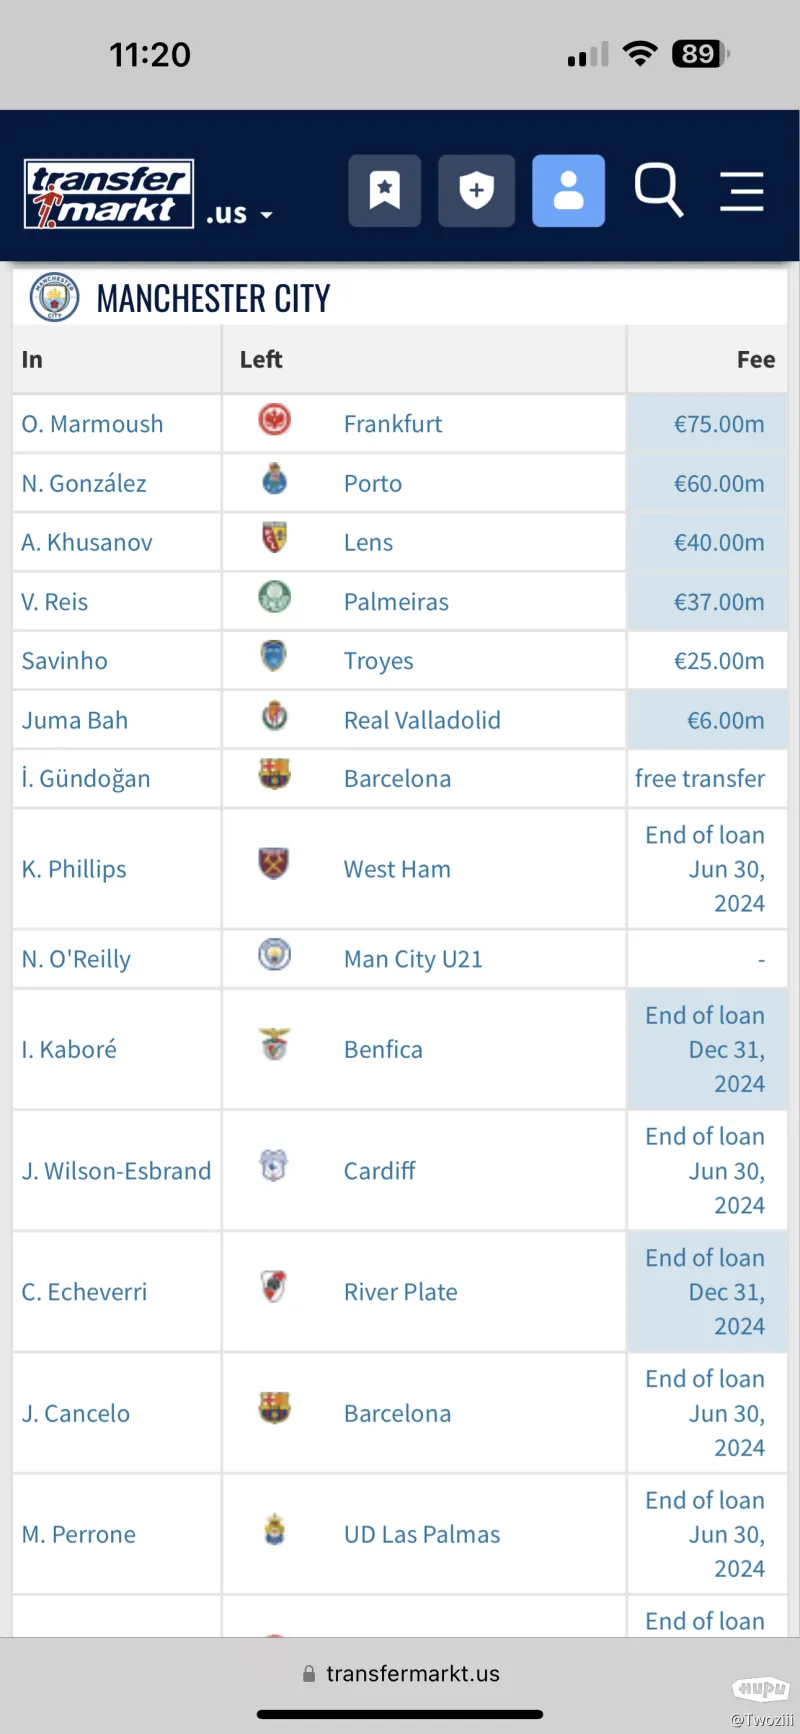Click the Porto club crest

click(x=274, y=480)
